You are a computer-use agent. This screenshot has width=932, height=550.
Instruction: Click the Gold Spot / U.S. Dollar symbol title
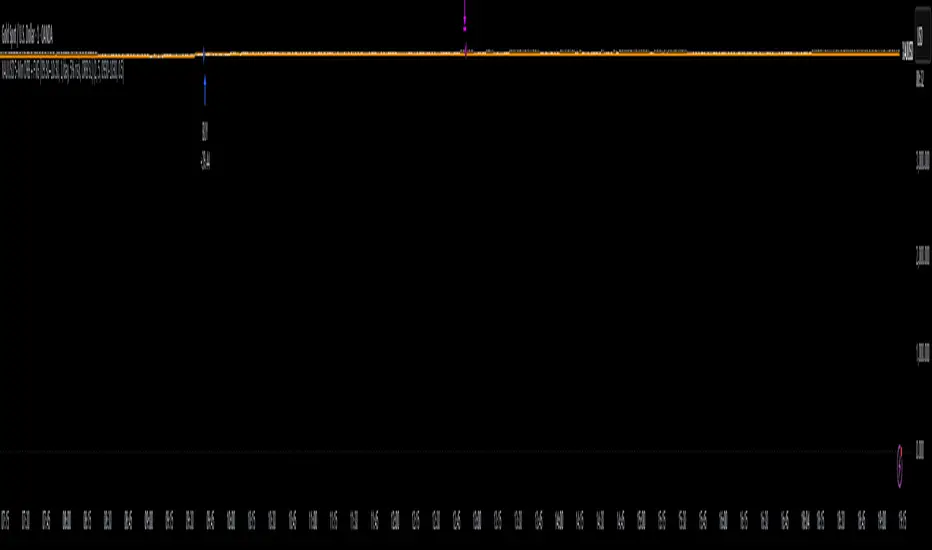(27, 36)
